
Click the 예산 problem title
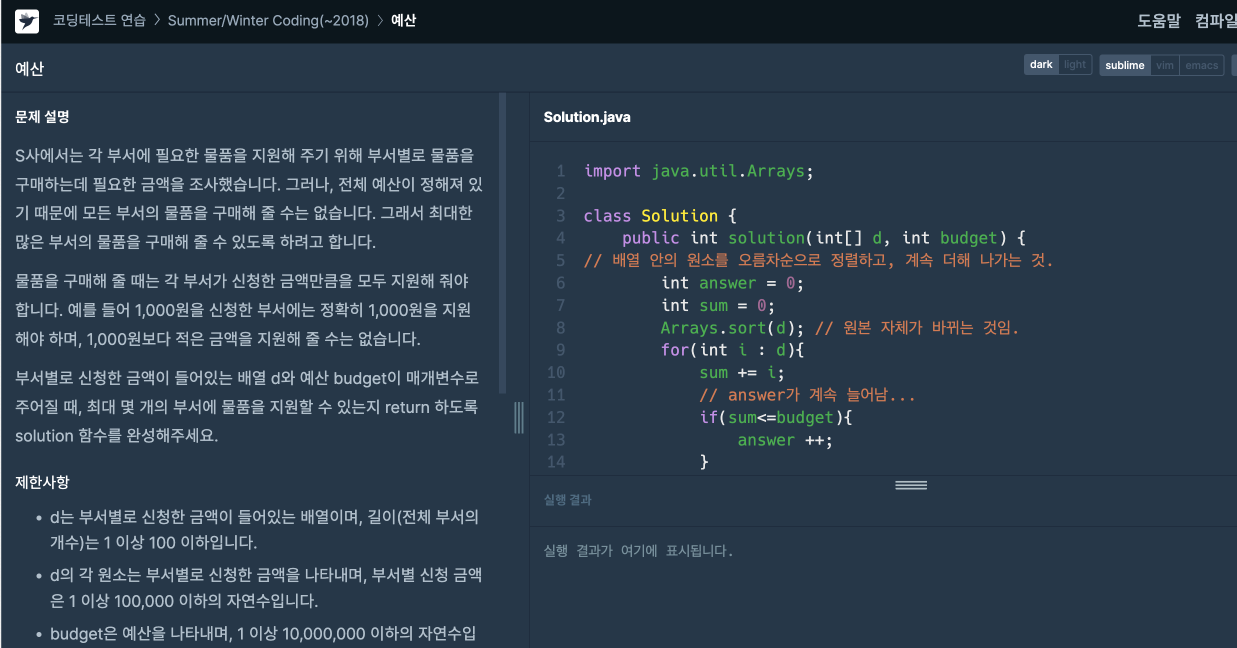coord(29,69)
